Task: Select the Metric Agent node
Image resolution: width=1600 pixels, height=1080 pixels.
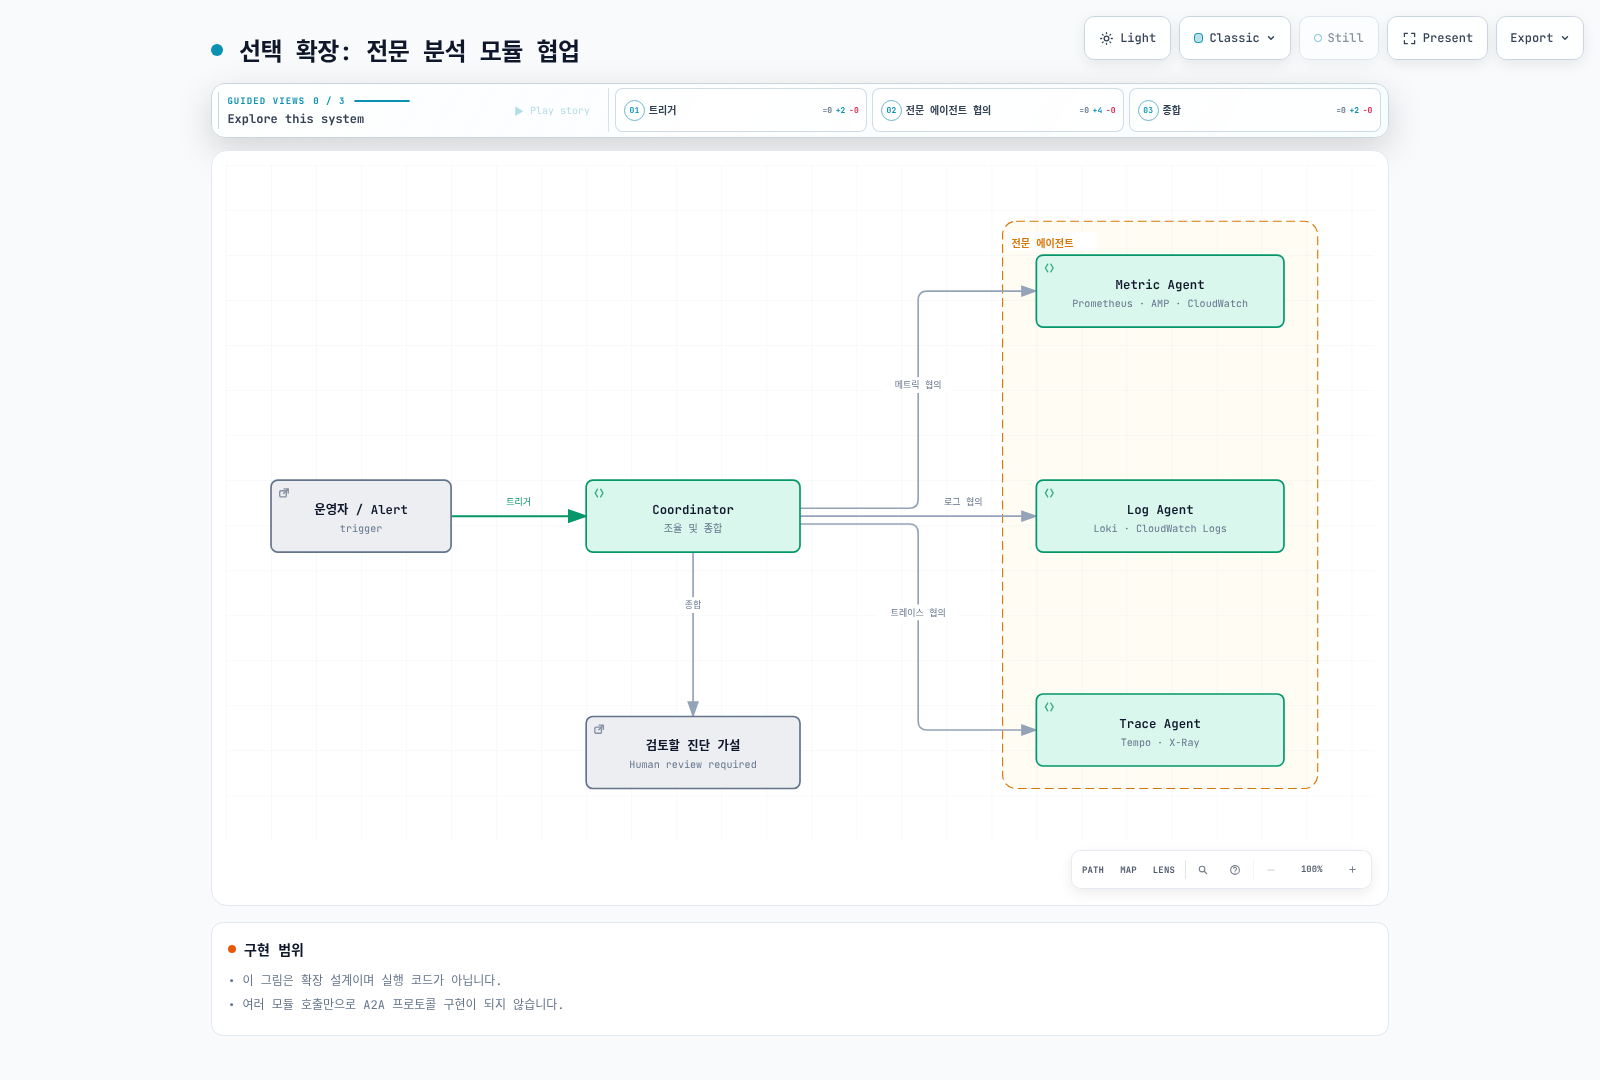Action: [x=1160, y=291]
